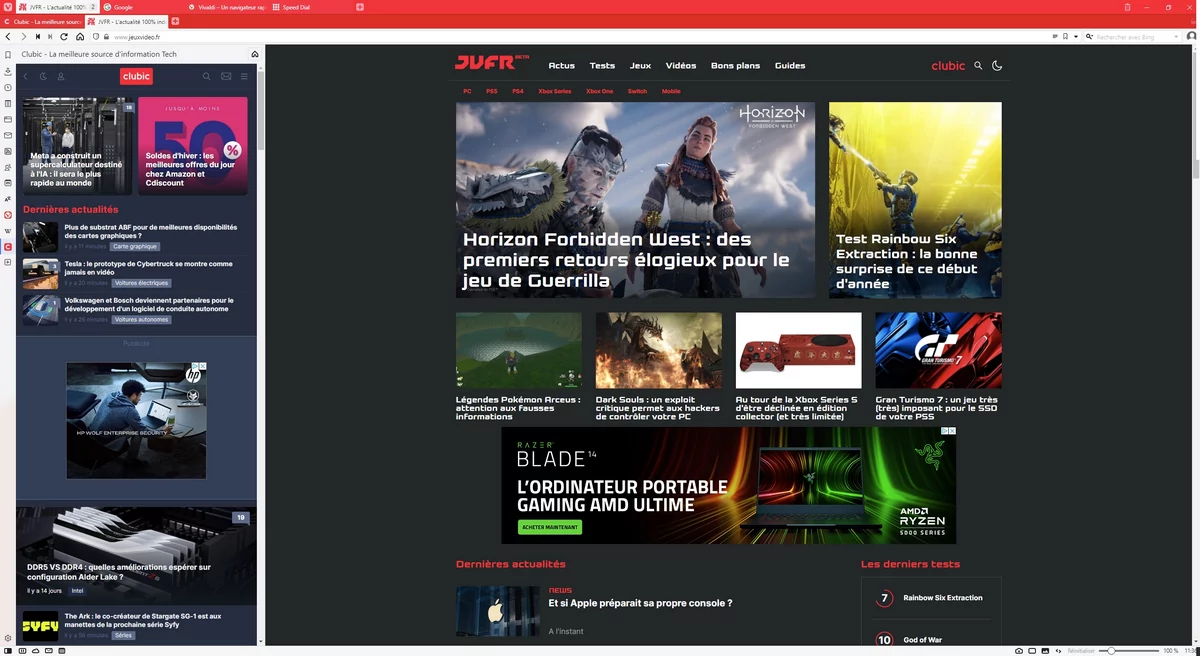Switch to the Vivaldi navigateur tab
Image resolution: width=1200 pixels, height=656 pixels.
(x=226, y=7)
